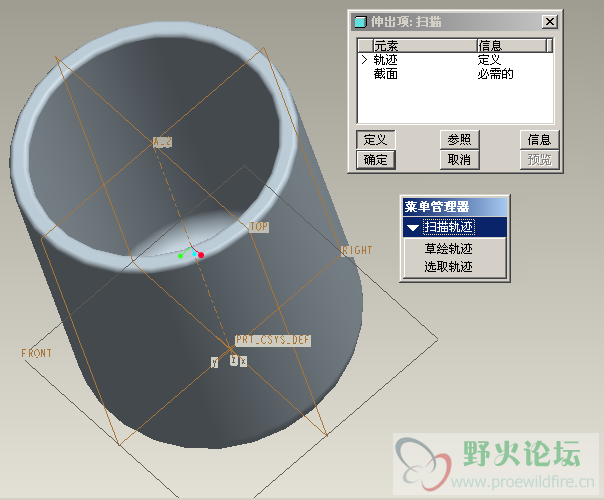The height and width of the screenshot is (500, 604).
Task: Click the 信息 button below the list
Action: click(539, 139)
